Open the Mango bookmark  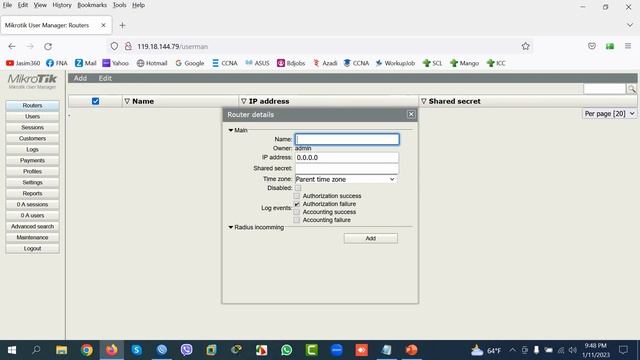click(464, 63)
